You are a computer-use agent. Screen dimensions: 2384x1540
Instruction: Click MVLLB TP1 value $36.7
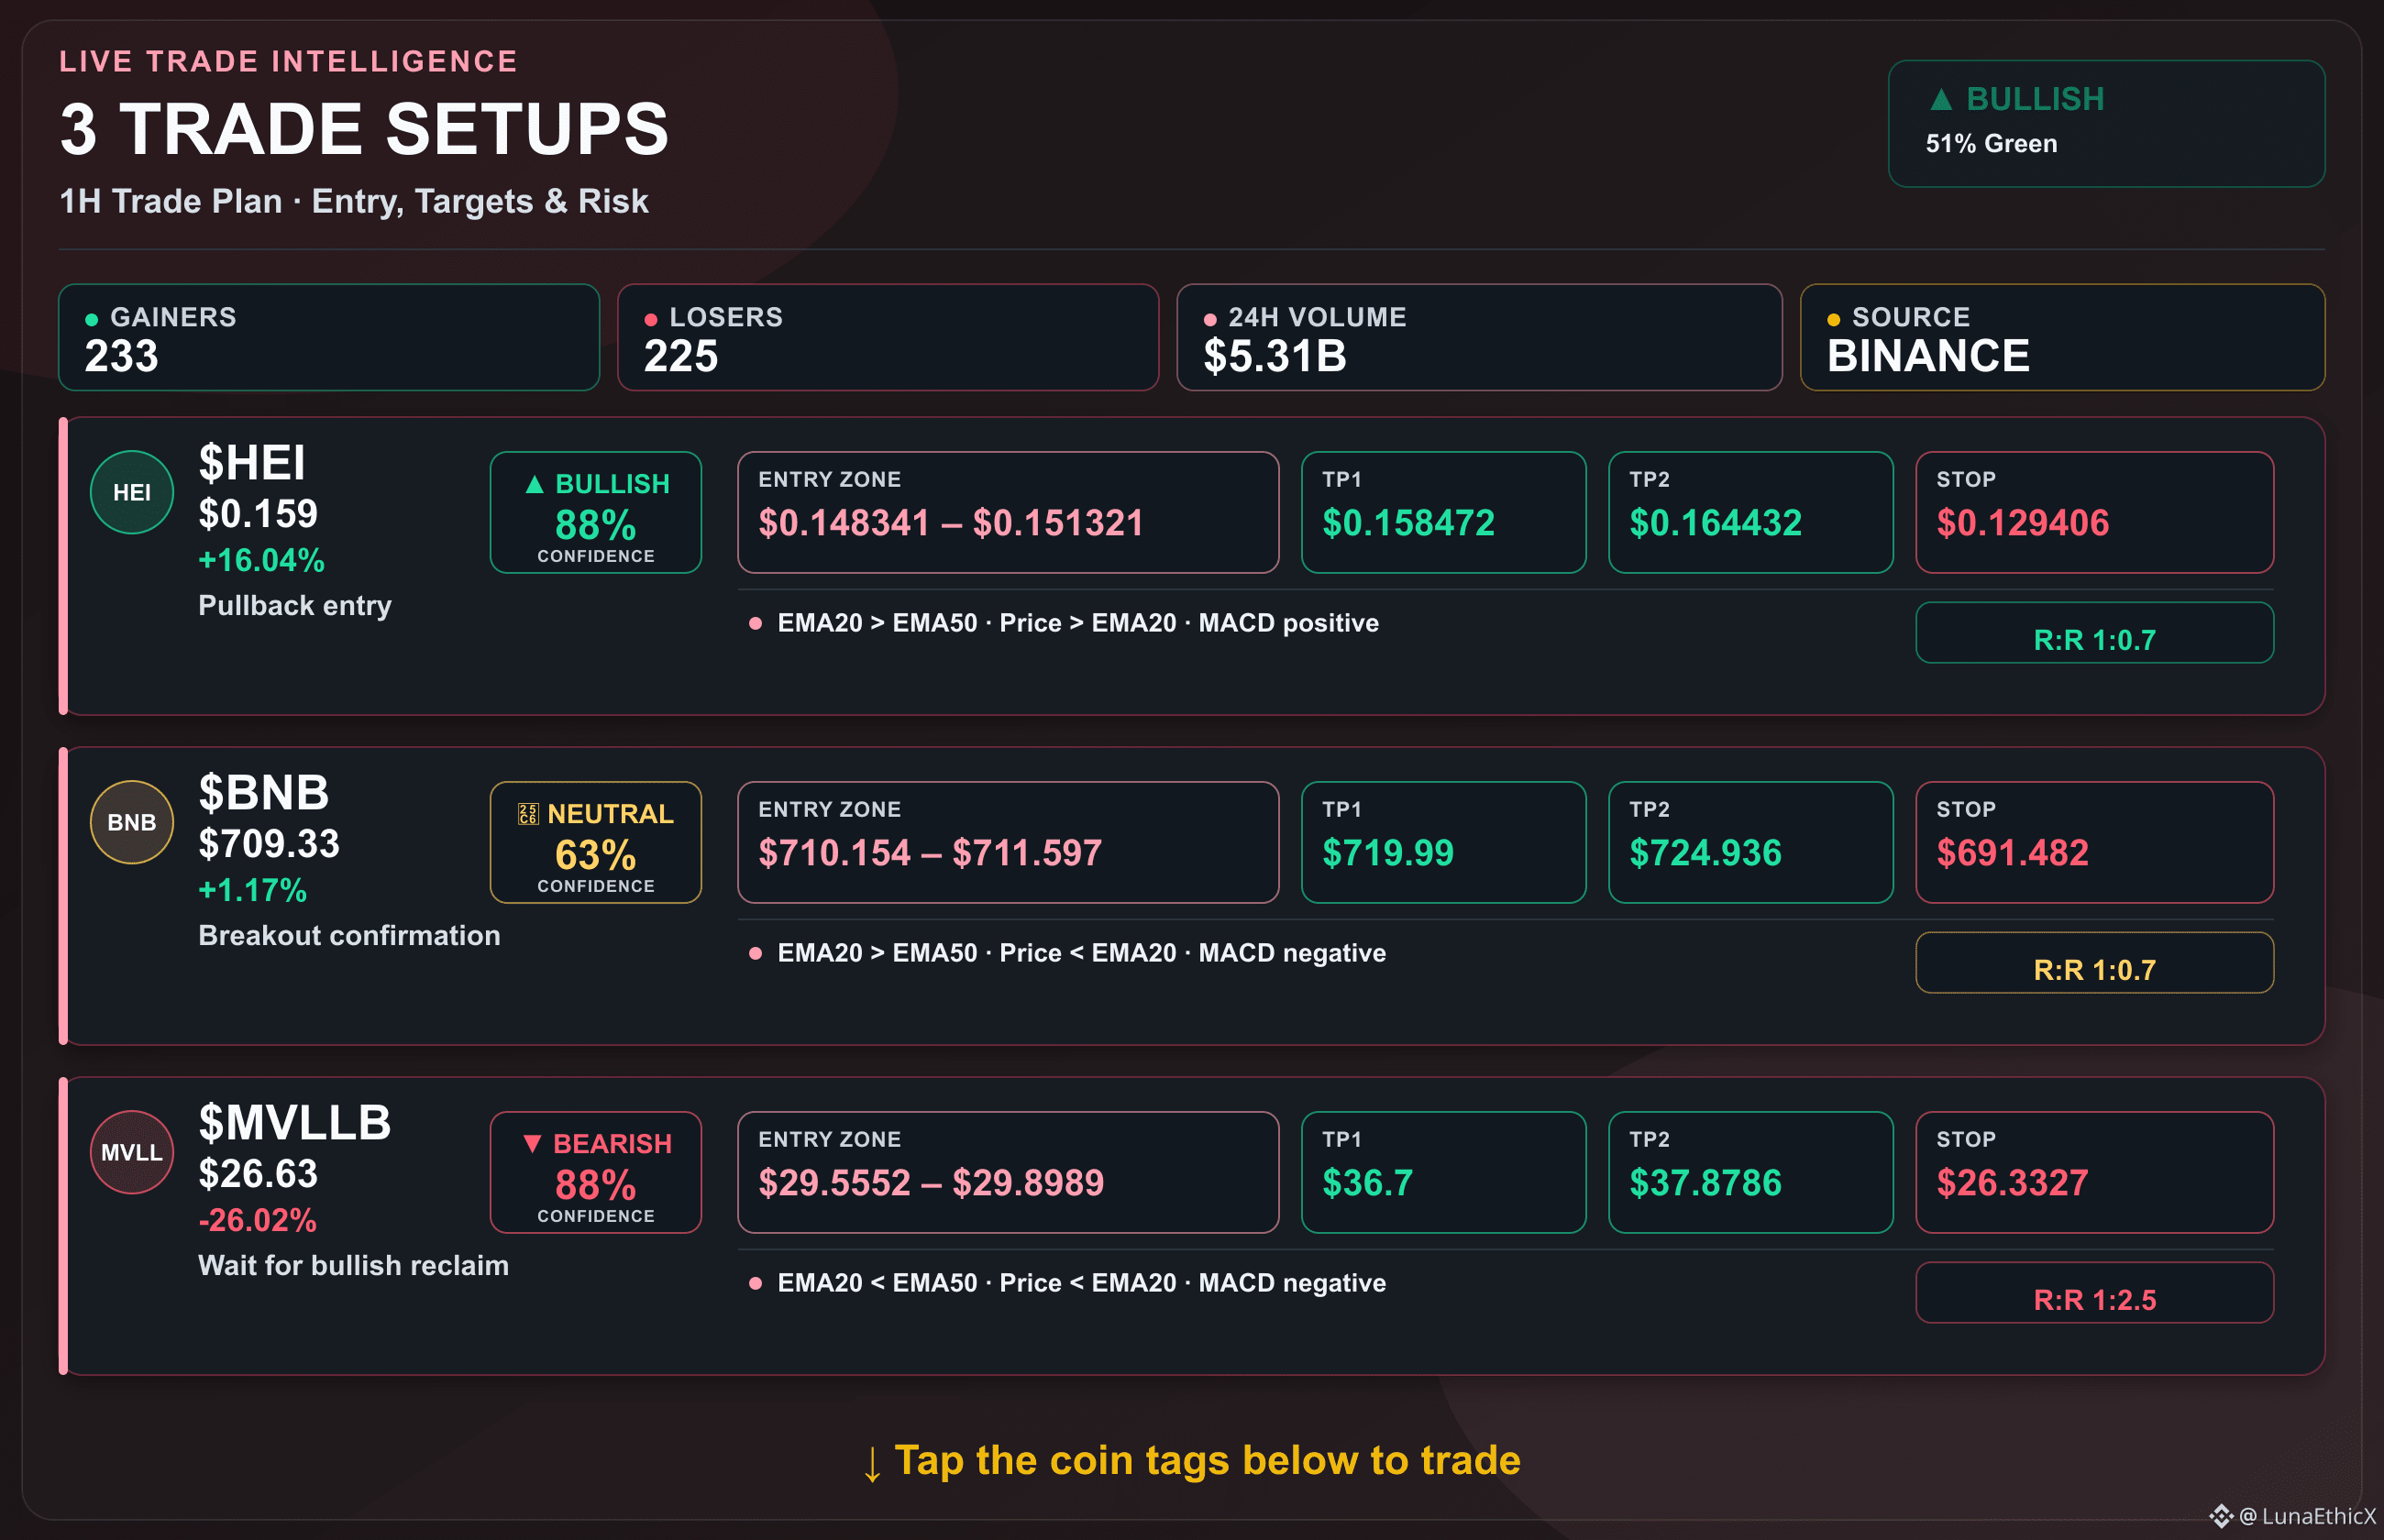coord(1367,1183)
